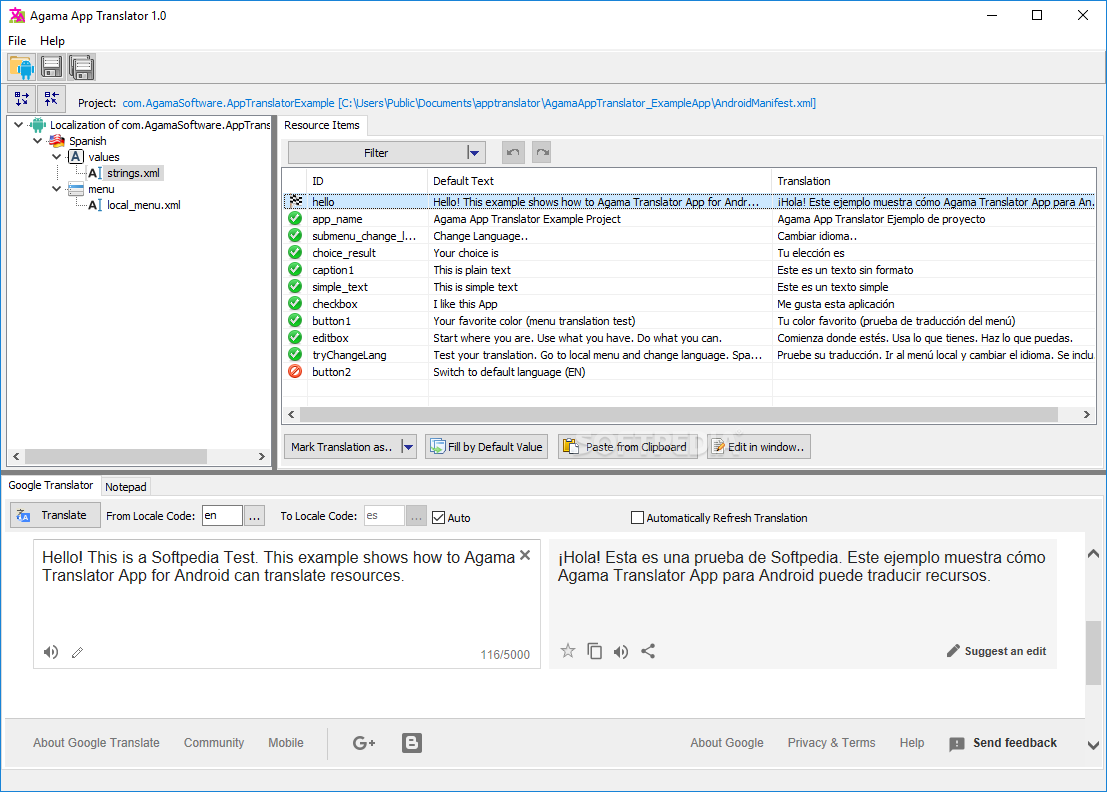Clear the source text with X icon
The width and height of the screenshot is (1107, 792).
coord(525,556)
